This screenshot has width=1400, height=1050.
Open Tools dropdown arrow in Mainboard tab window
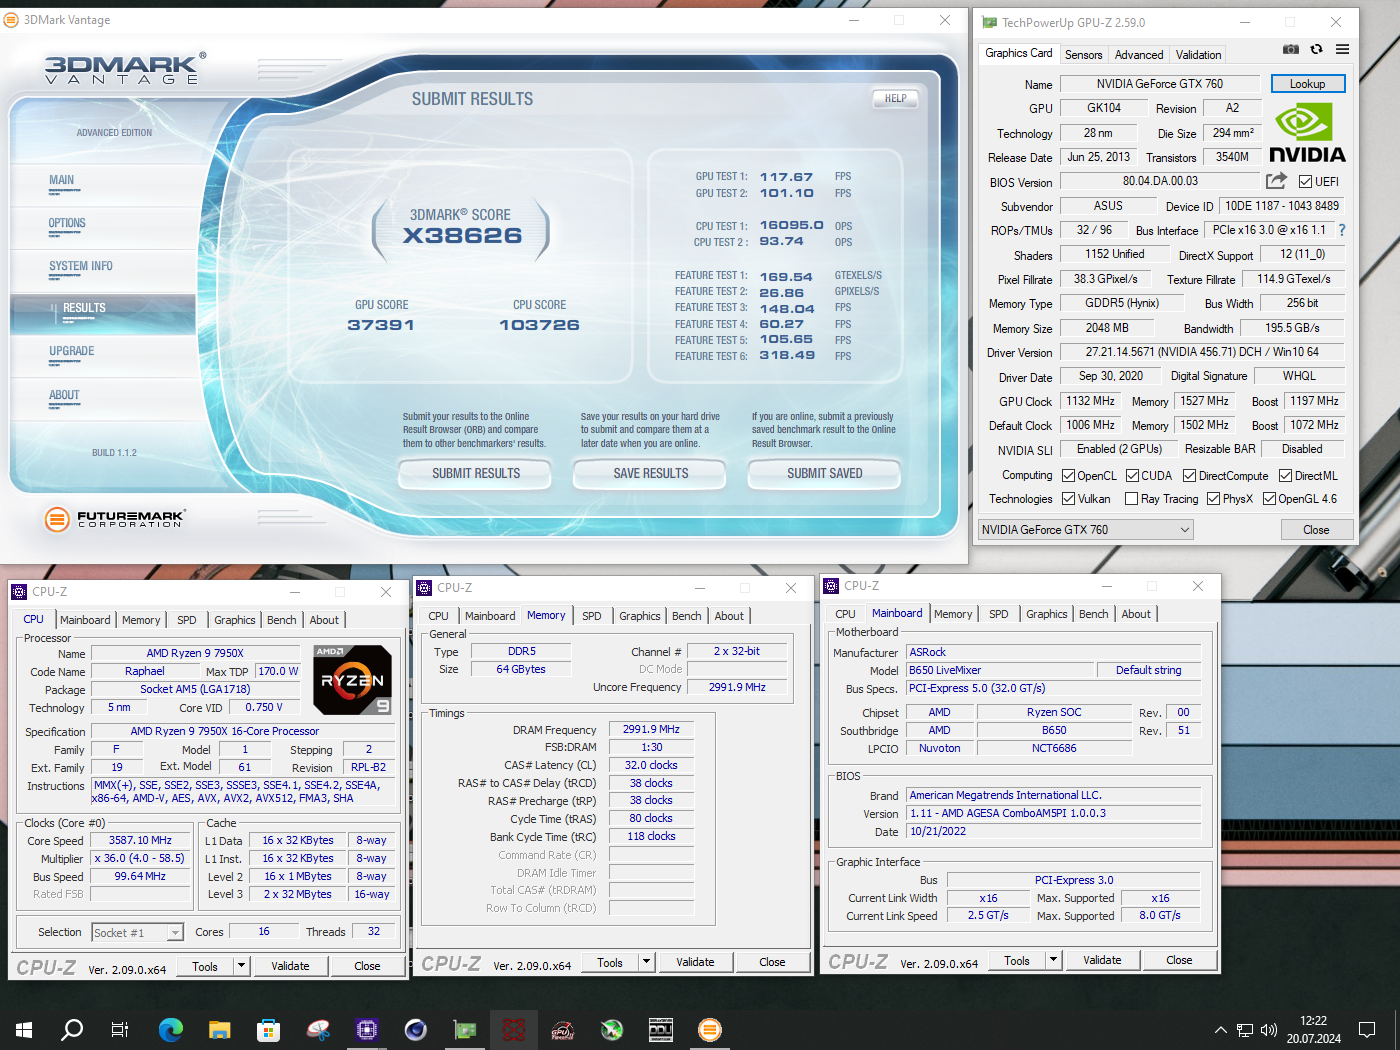click(x=1053, y=960)
